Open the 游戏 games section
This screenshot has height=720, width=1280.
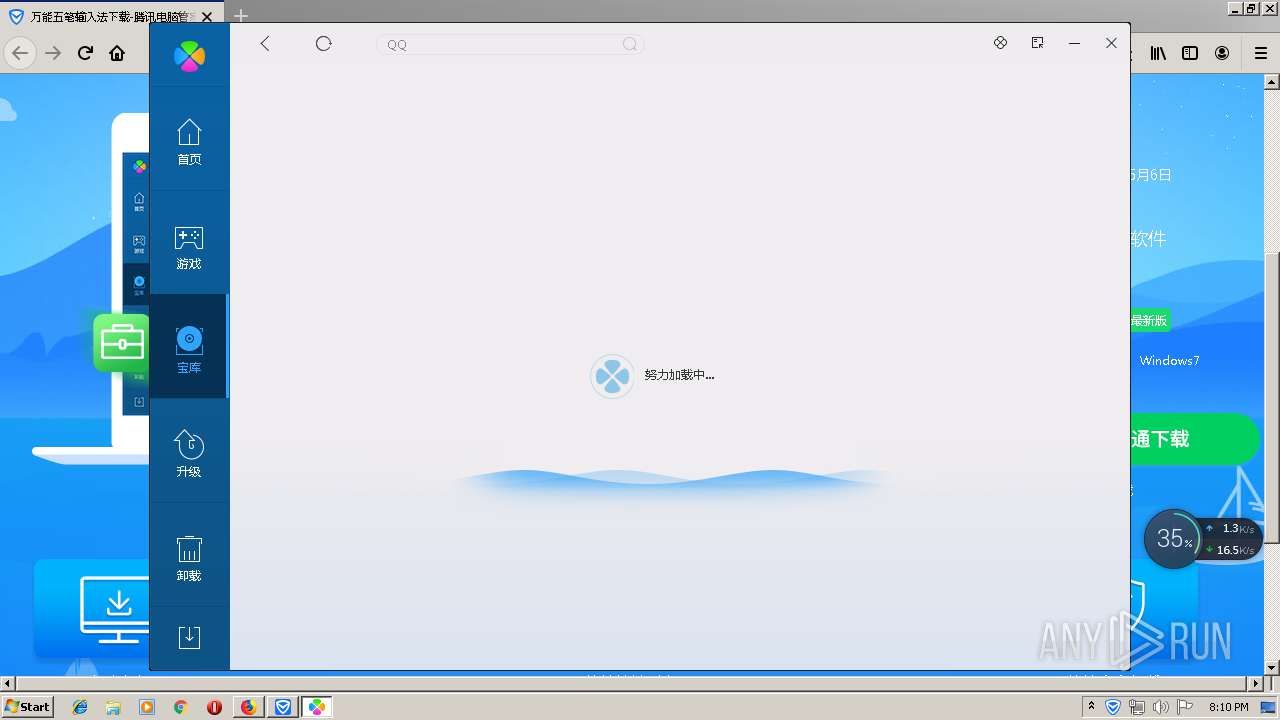pyautogui.click(x=189, y=246)
